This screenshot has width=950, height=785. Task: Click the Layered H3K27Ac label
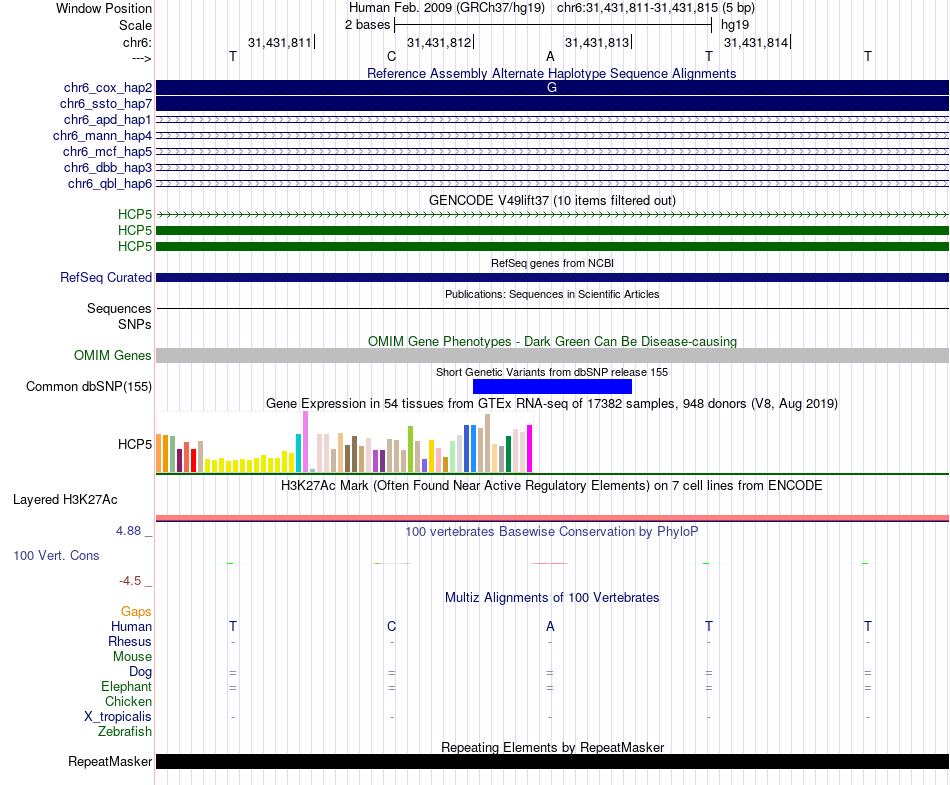coord(65,500)
